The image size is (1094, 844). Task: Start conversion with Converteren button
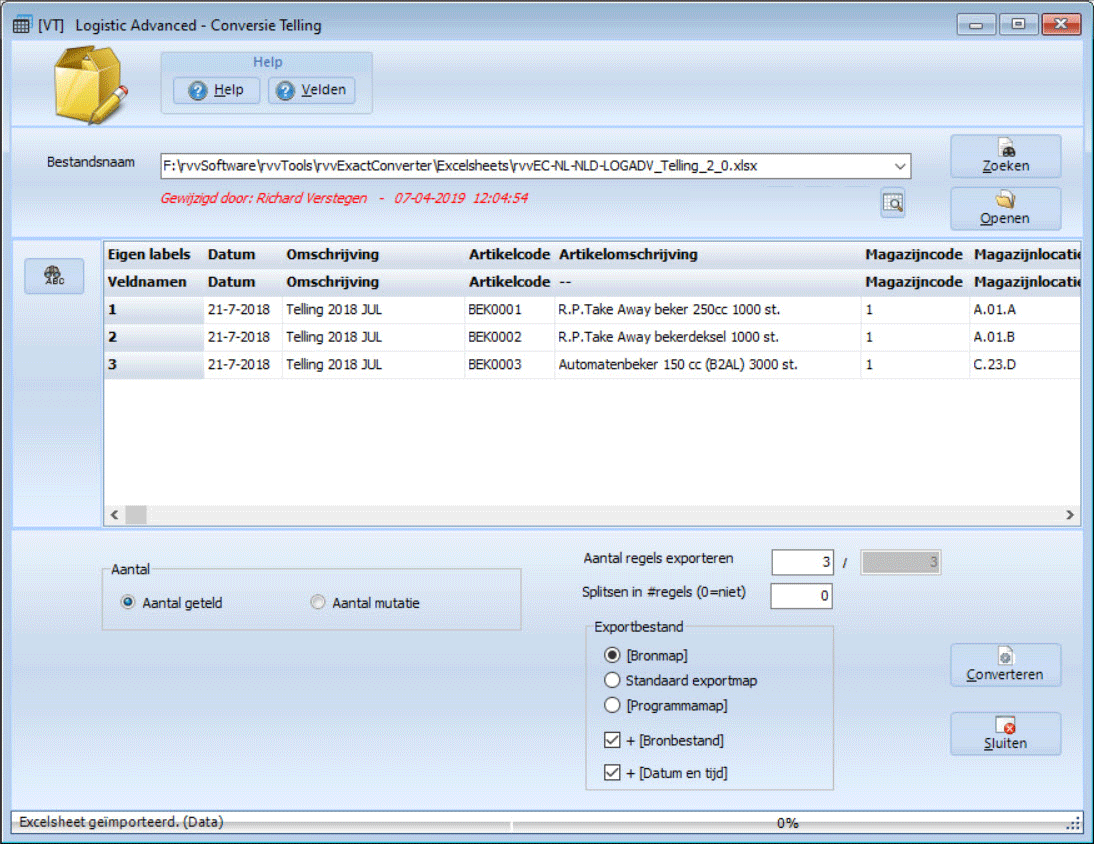pos(1005,665)
